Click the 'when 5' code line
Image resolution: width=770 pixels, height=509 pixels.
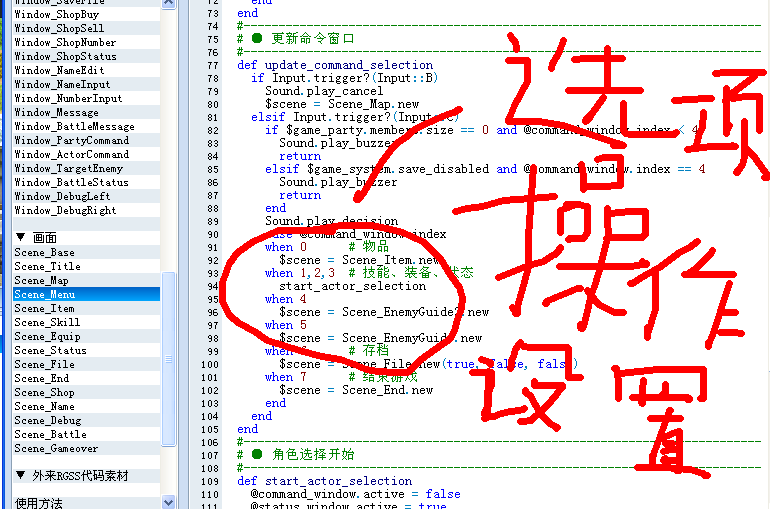[285, 325]
